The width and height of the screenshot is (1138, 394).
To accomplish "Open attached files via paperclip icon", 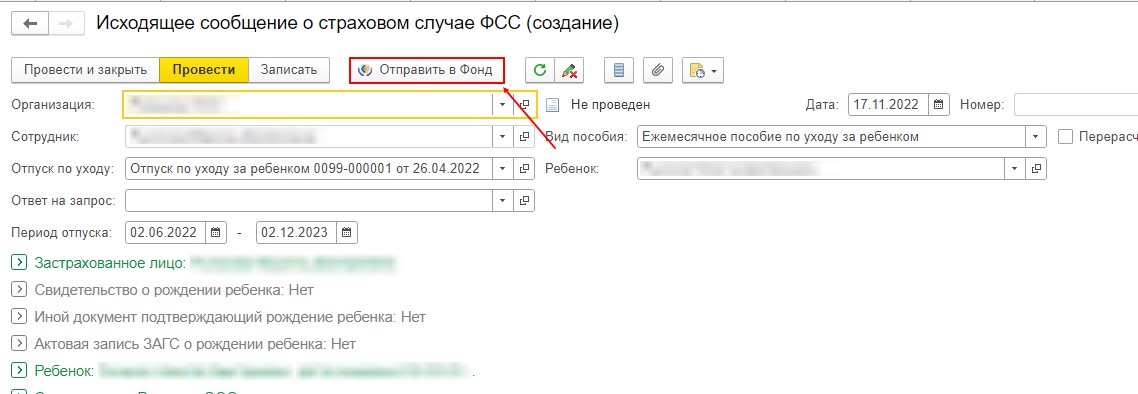I will click(658, 70).
